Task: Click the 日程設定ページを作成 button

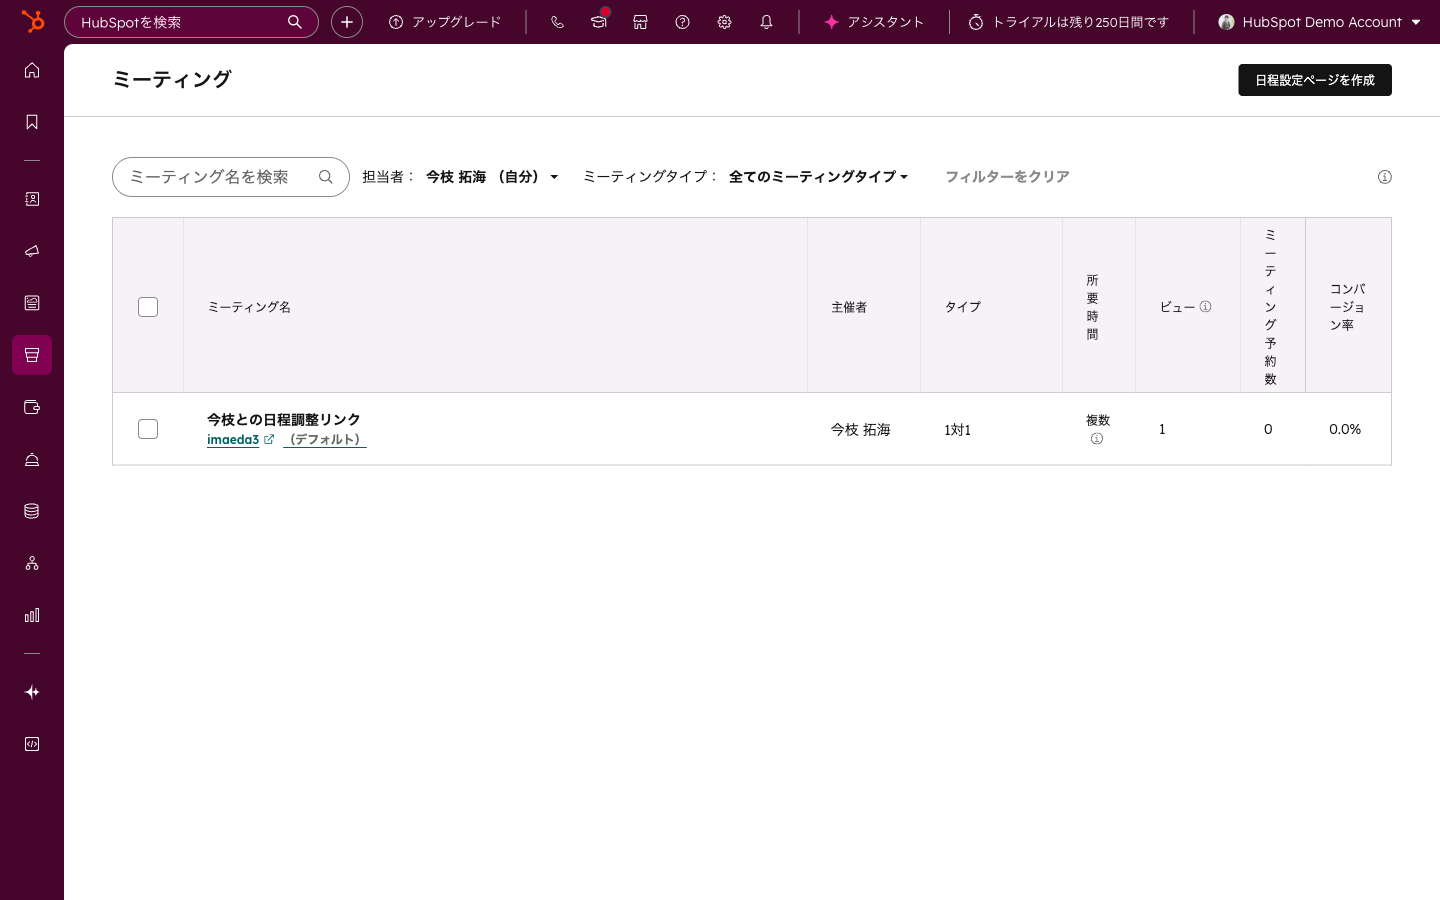Action: [1315, 80]
